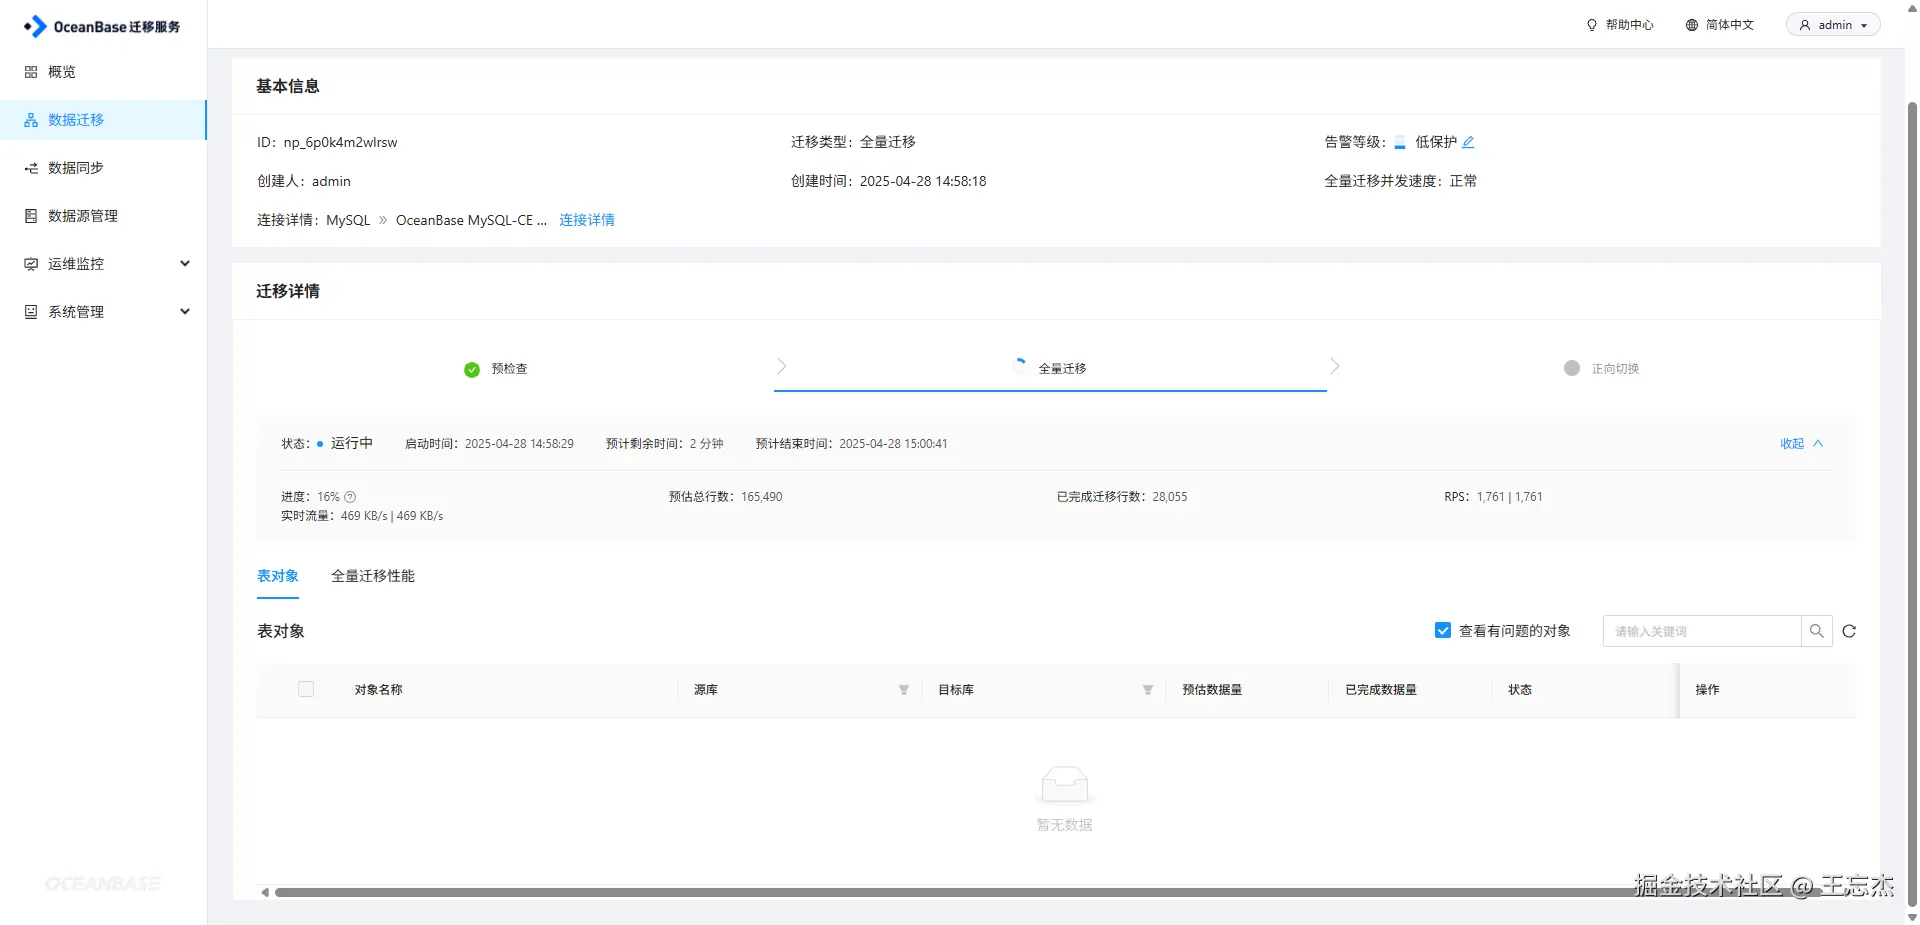Click the 操作 column header
This screenshot has width=1920, height=925.
[1708, 690]
